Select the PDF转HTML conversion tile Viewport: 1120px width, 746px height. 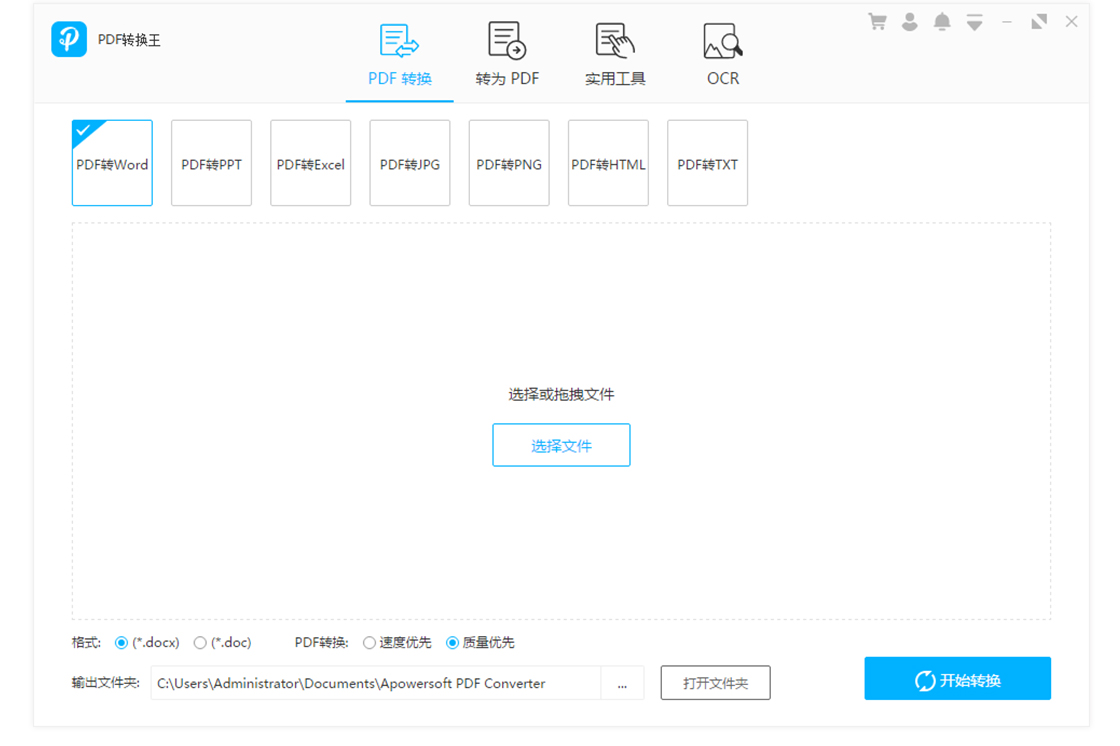click(x=609, y=163)
